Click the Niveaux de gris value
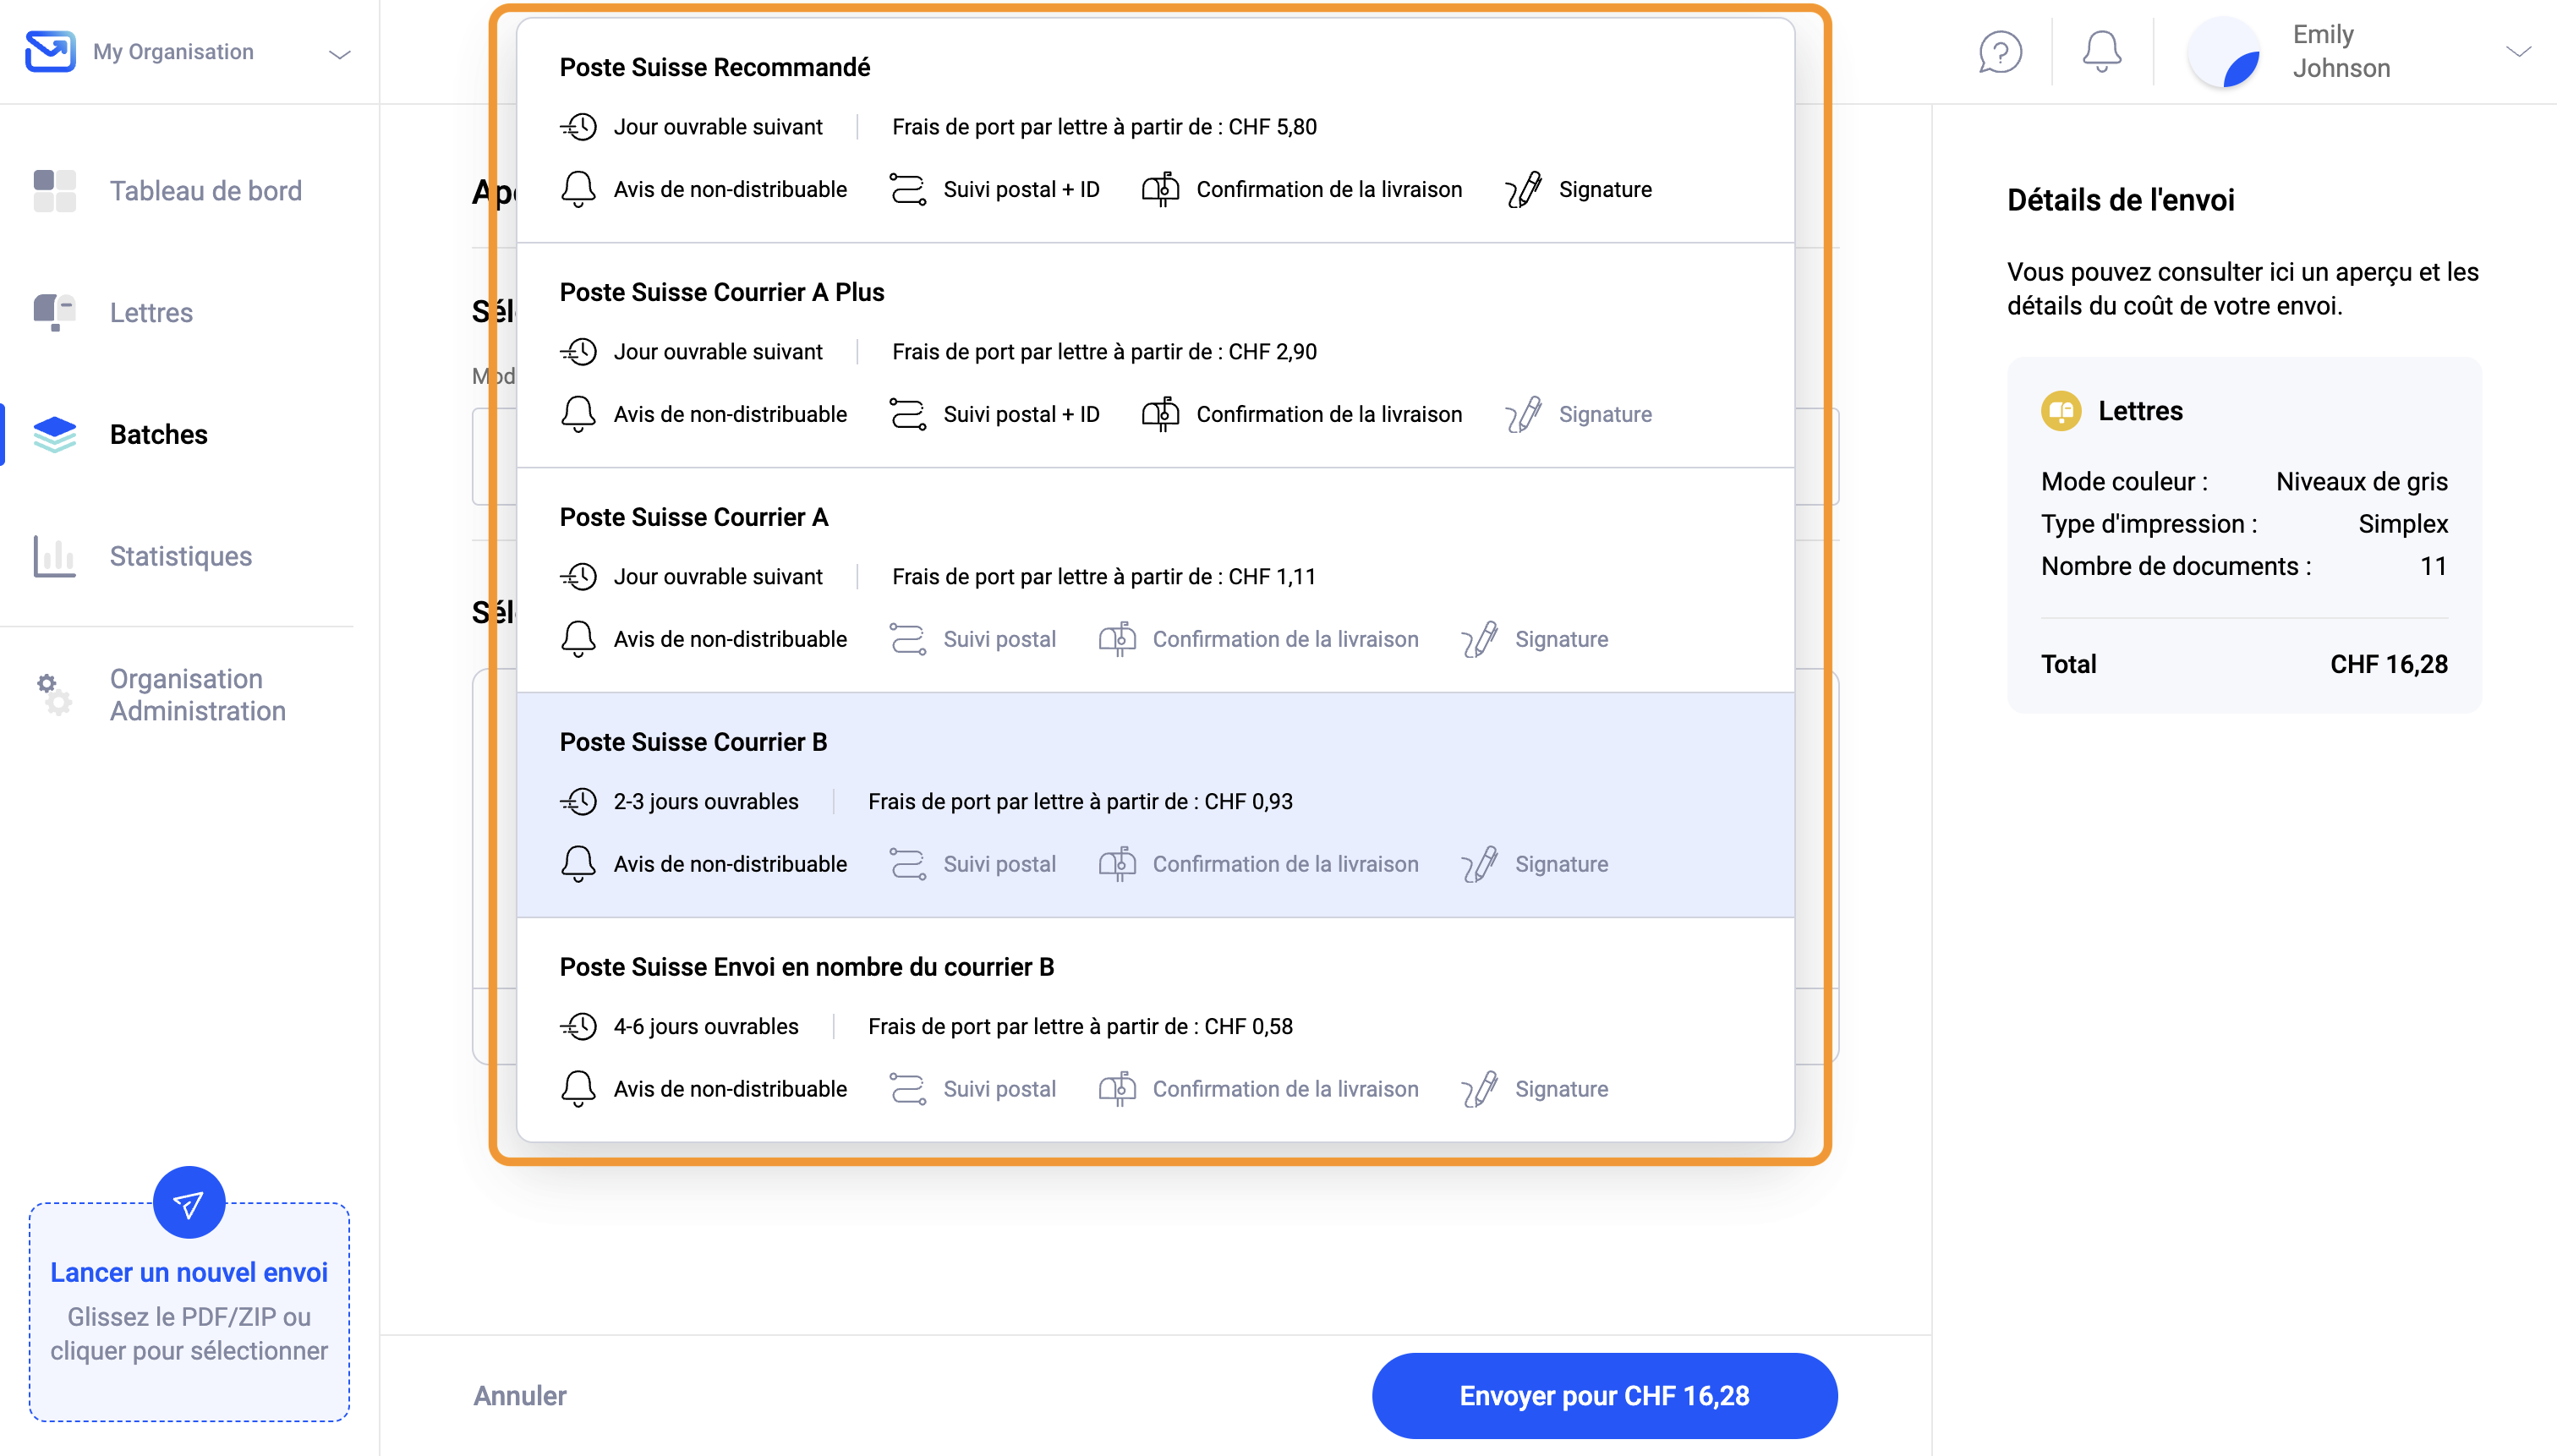 2361,481
